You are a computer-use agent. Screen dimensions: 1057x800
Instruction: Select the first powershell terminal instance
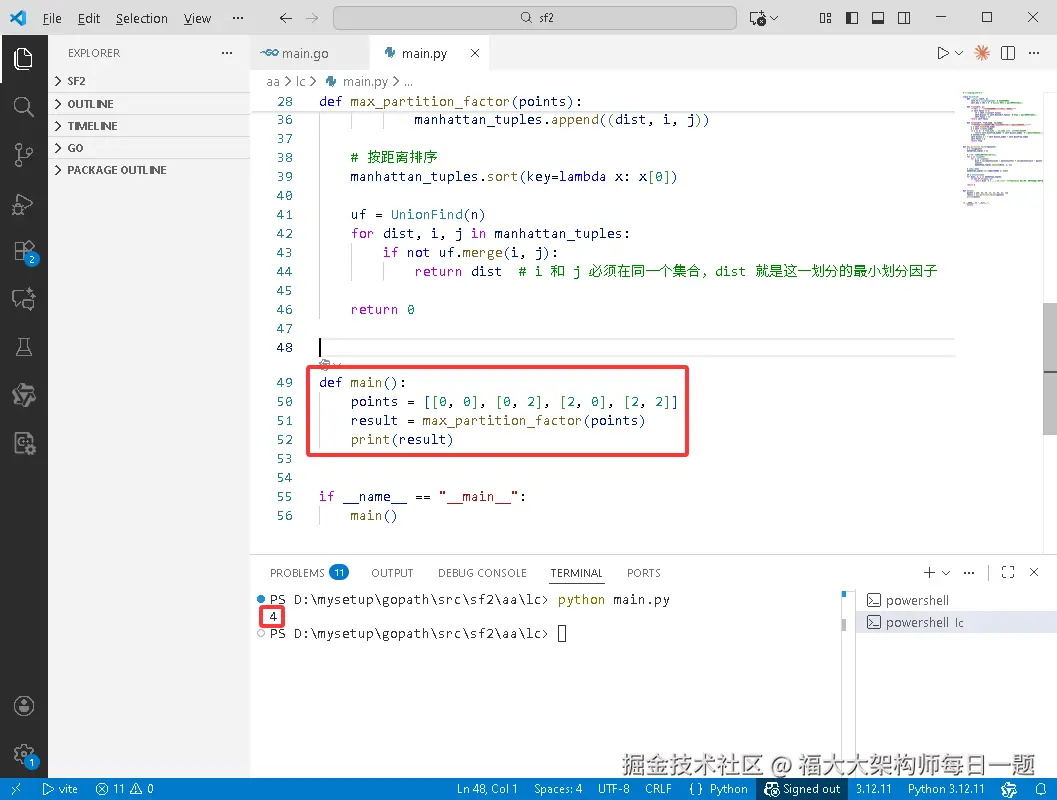pyautogui.click(x=956, y=601)
